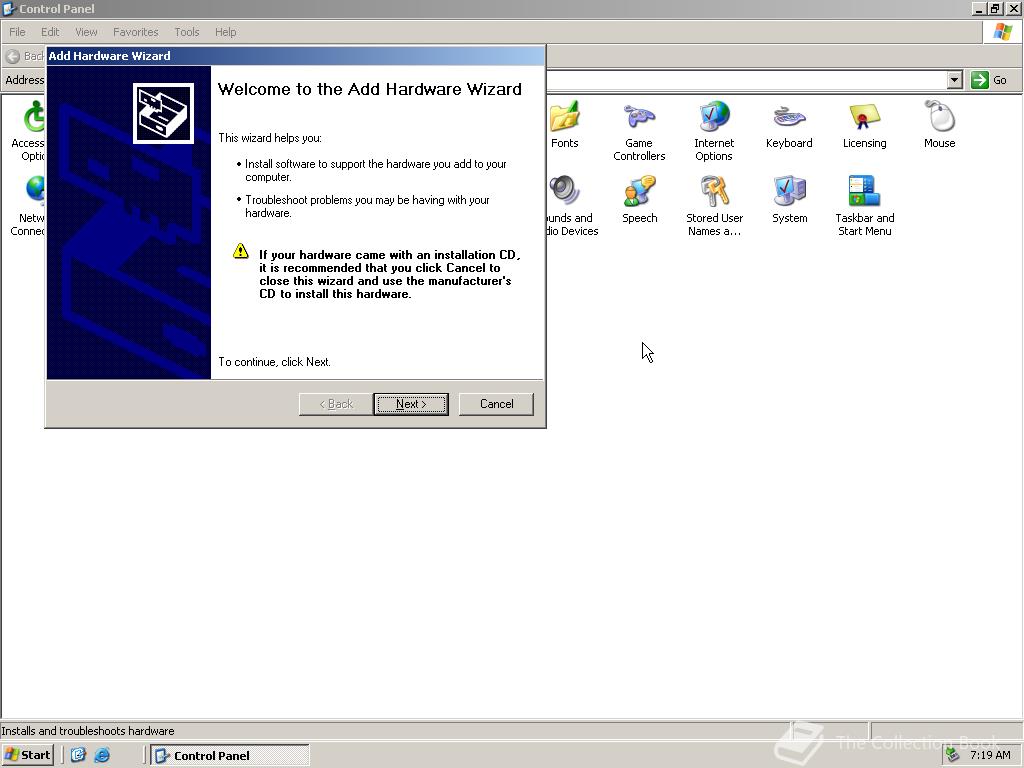The width and height of the screenshot is (1024, 768).
Task: Click the yellow warning triangle icon
Action: 240,251
